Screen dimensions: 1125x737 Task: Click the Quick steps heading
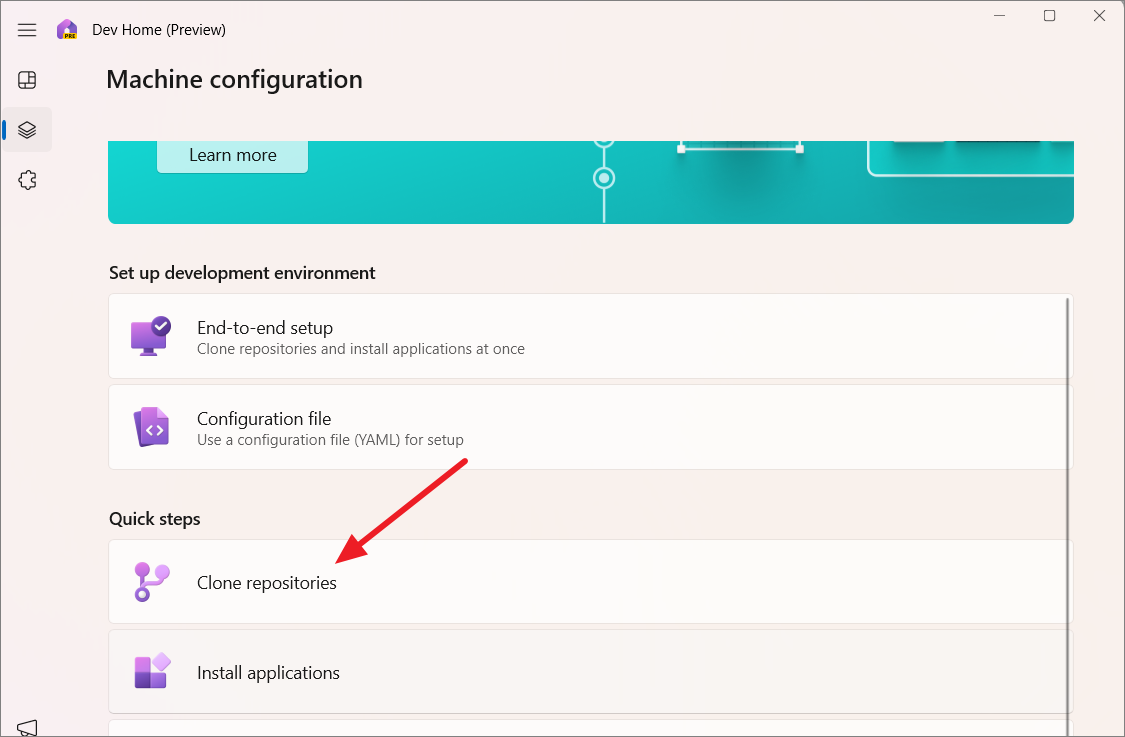click(x=154, y=519)
